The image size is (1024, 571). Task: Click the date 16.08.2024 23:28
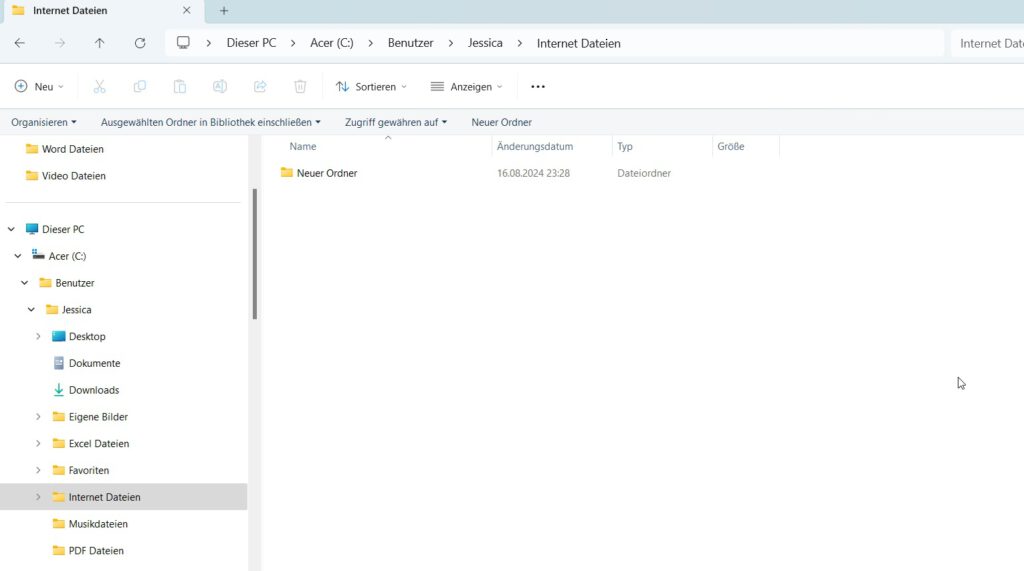coord(534,173)
